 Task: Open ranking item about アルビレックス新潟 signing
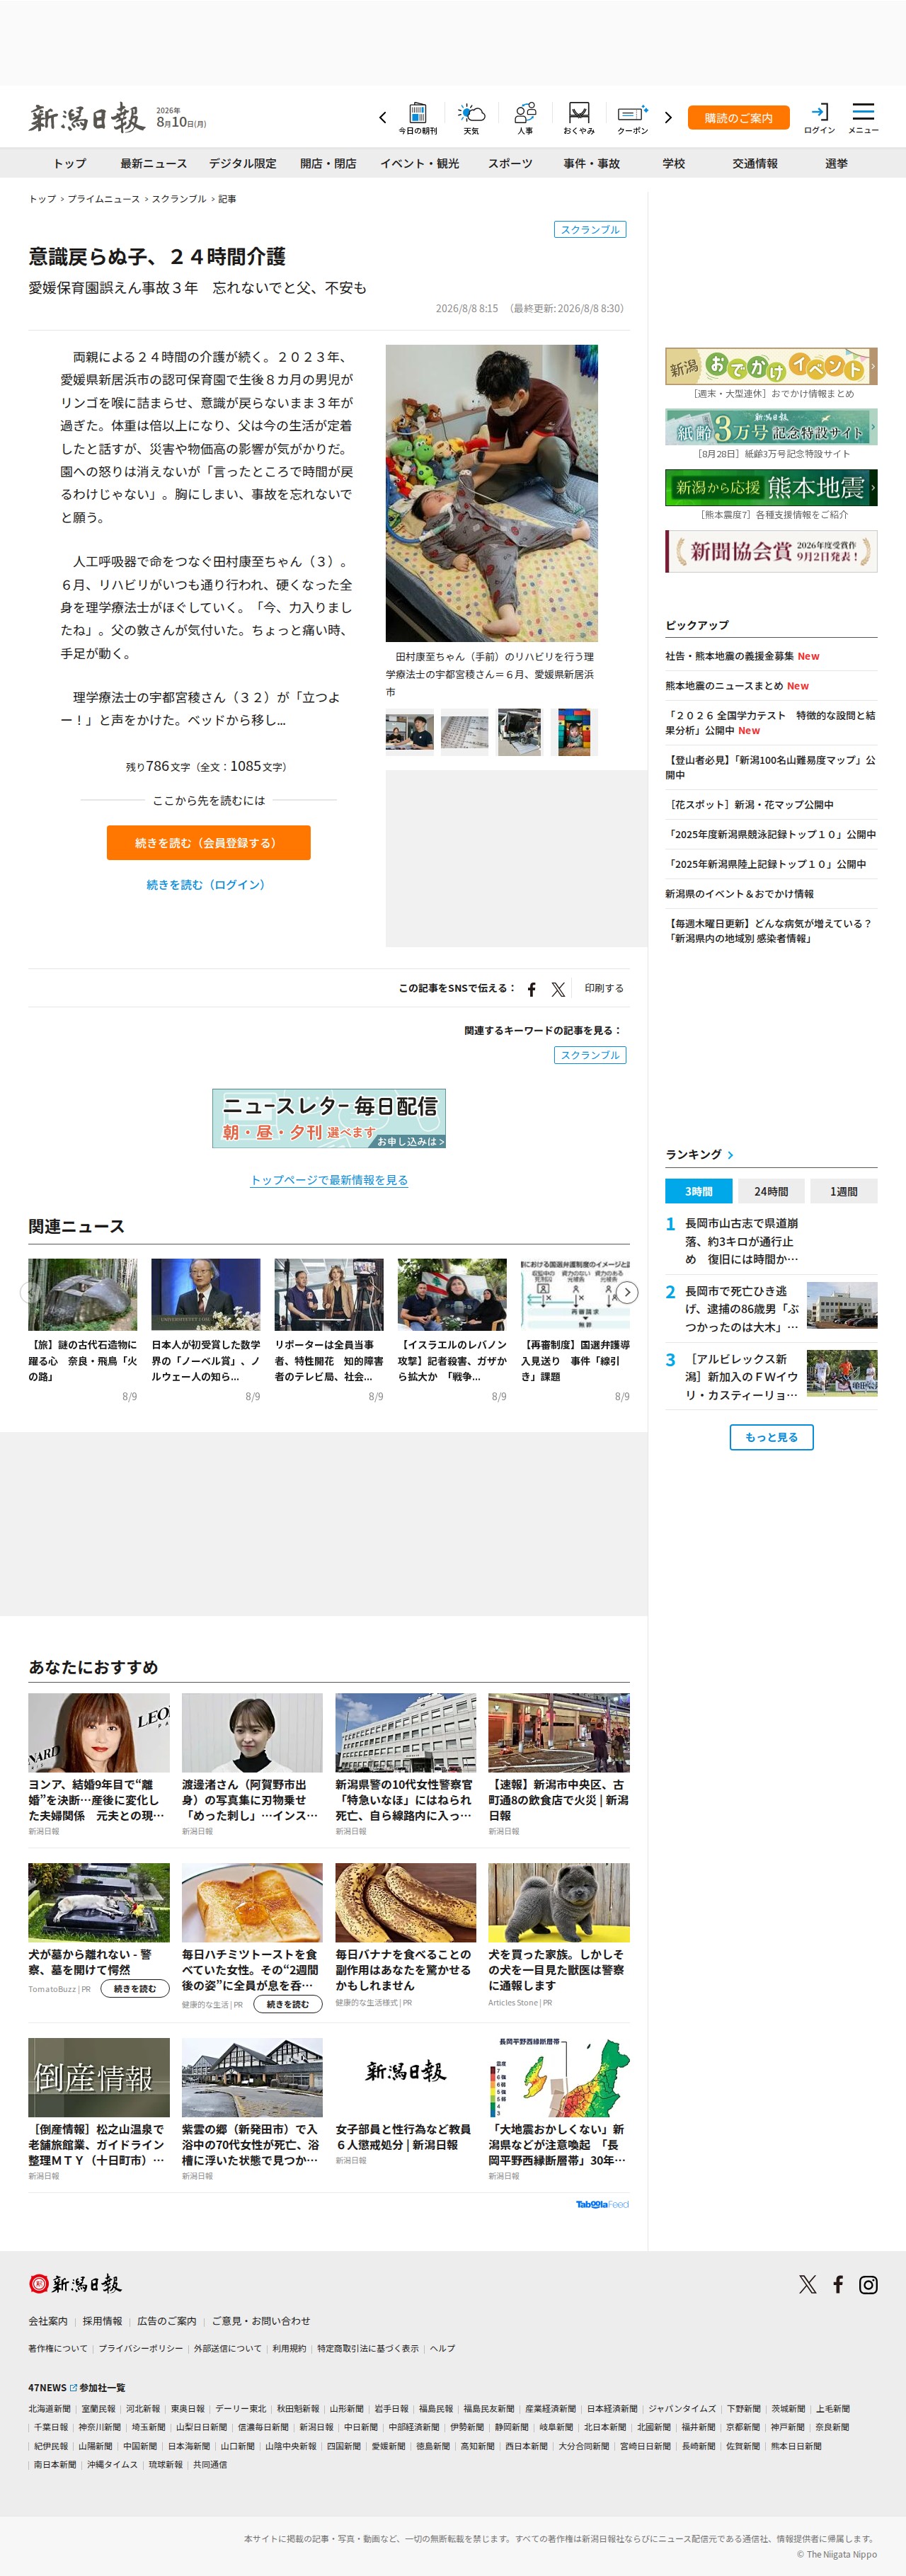pos(741,1376)
